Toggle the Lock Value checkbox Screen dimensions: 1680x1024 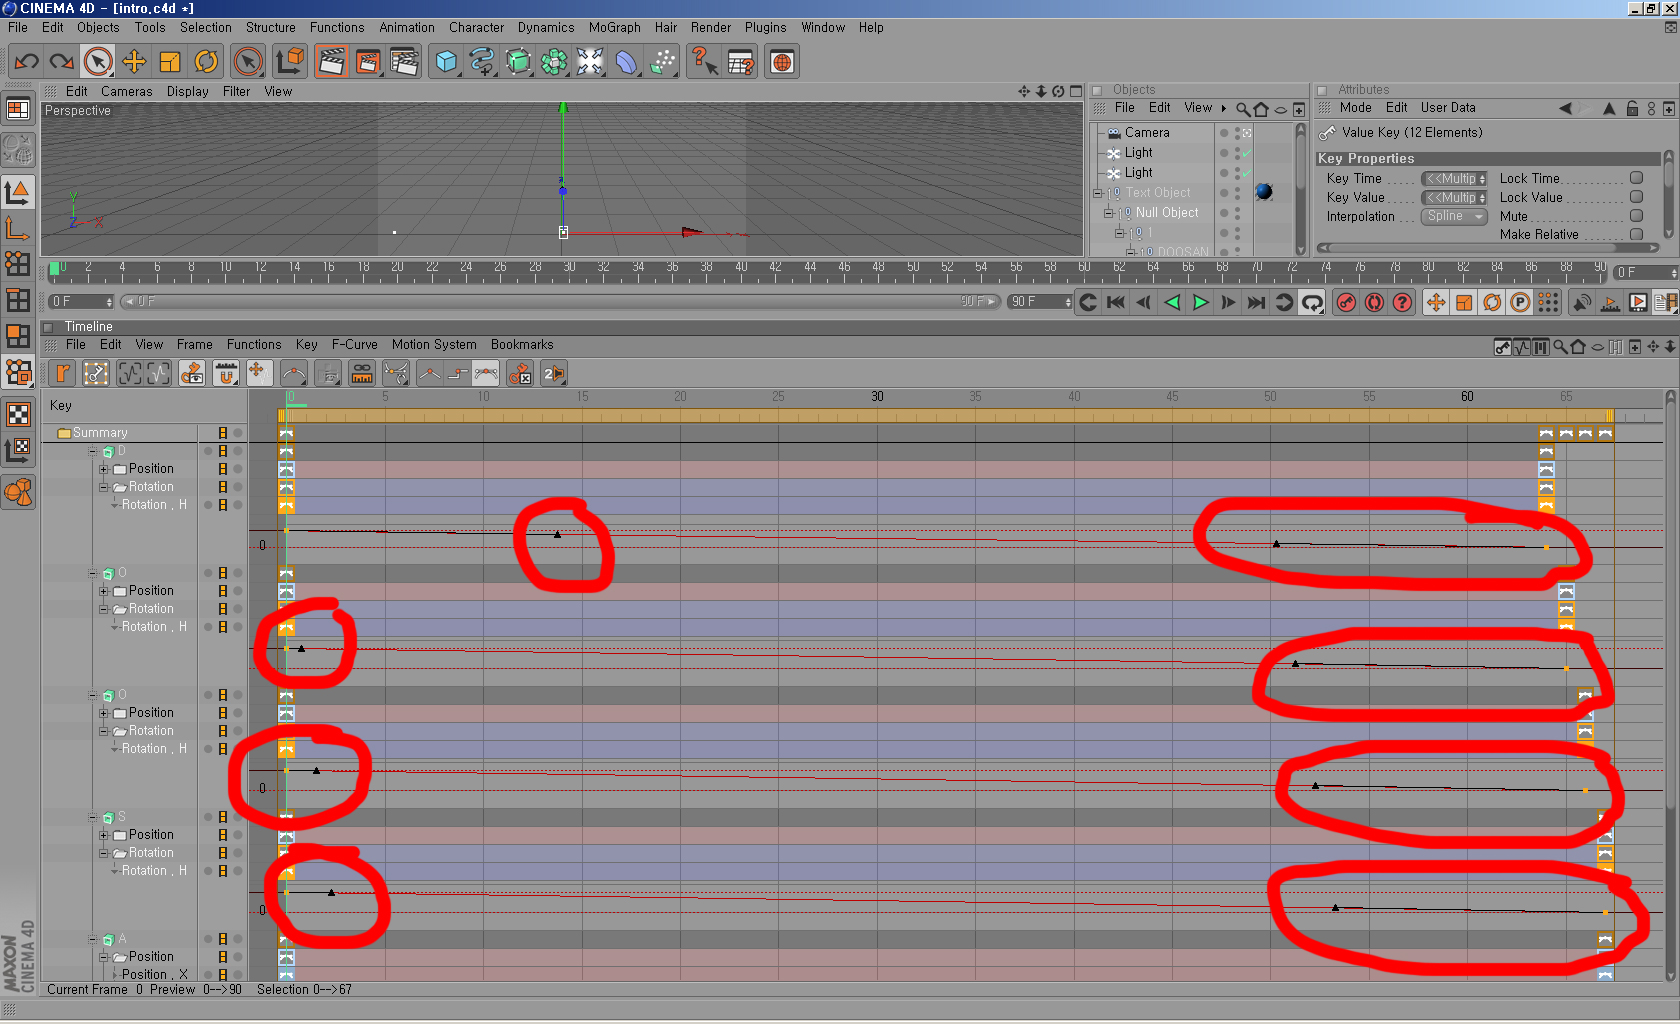[x=1636, y=197]
